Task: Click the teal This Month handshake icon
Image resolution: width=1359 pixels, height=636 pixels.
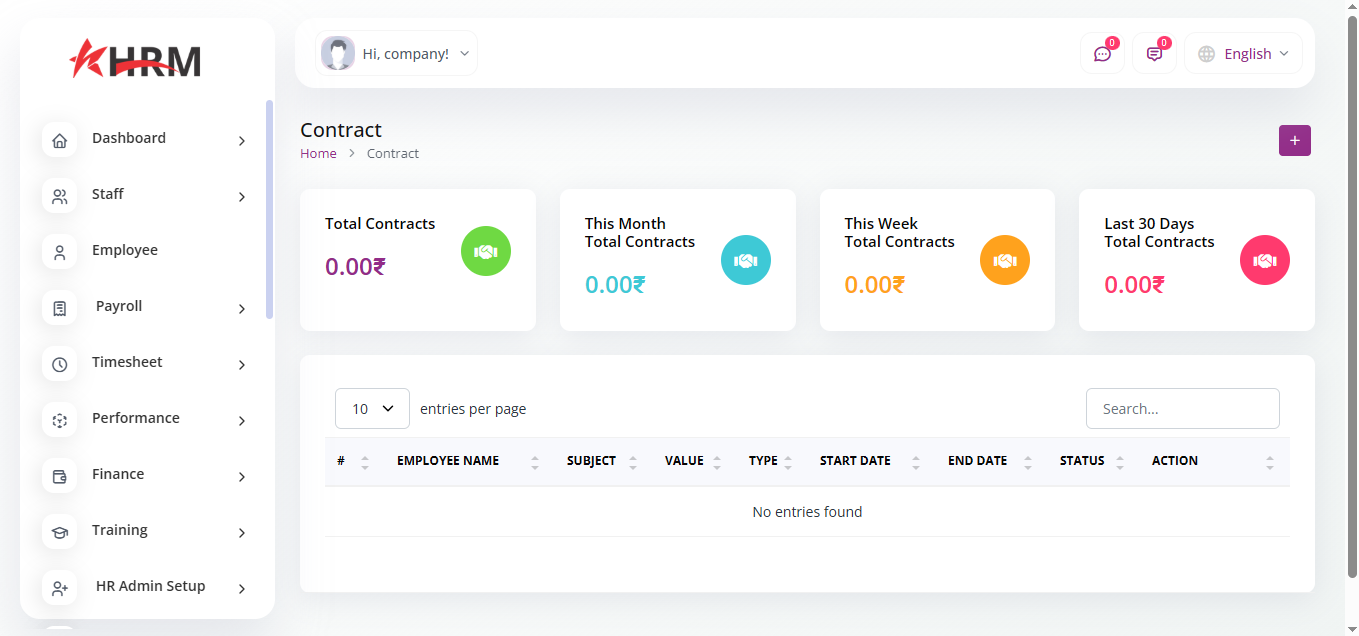Action: (745, 260)
